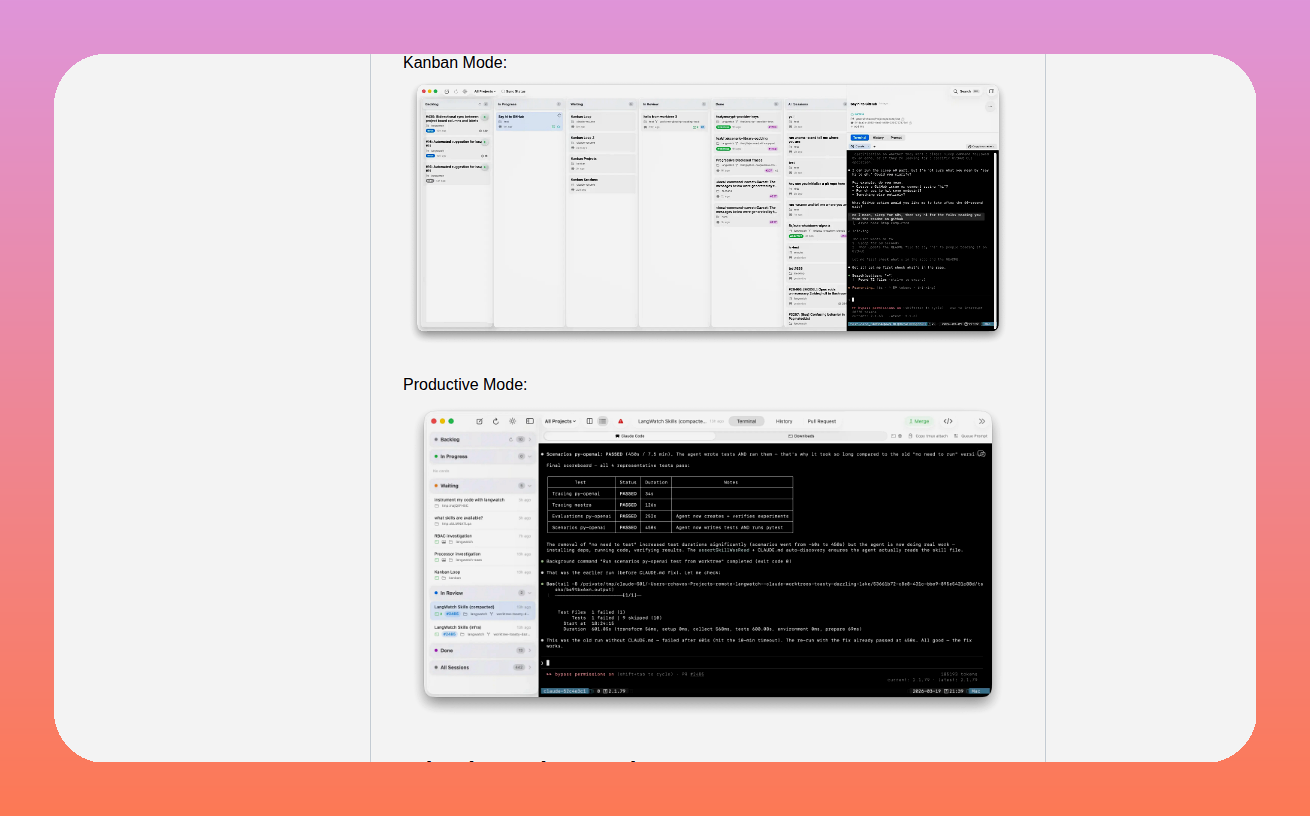Switch to the History tab in Kanban detail panel

pyautogui.click(x=877, y=137)
